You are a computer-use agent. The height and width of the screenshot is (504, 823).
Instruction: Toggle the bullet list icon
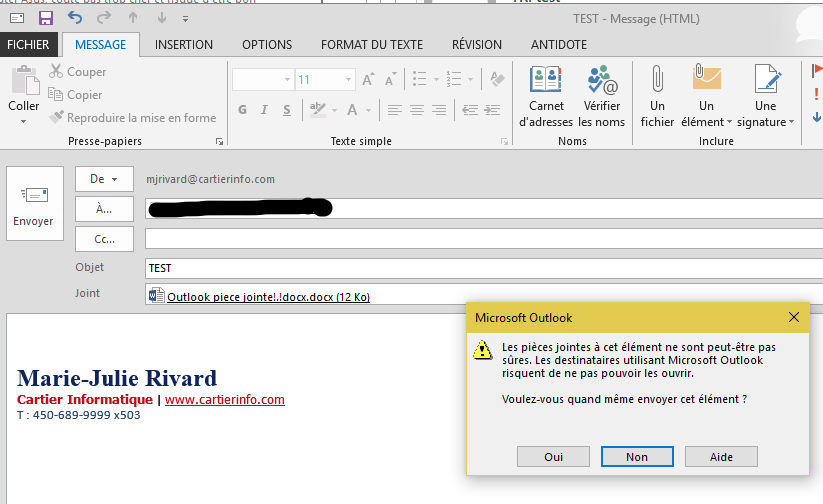tap(419, 79)
